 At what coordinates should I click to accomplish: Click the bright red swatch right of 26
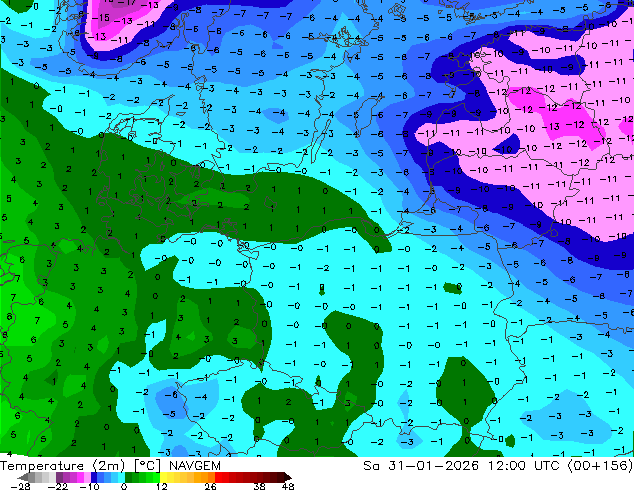pyautogui.click(x=218, y=477)
